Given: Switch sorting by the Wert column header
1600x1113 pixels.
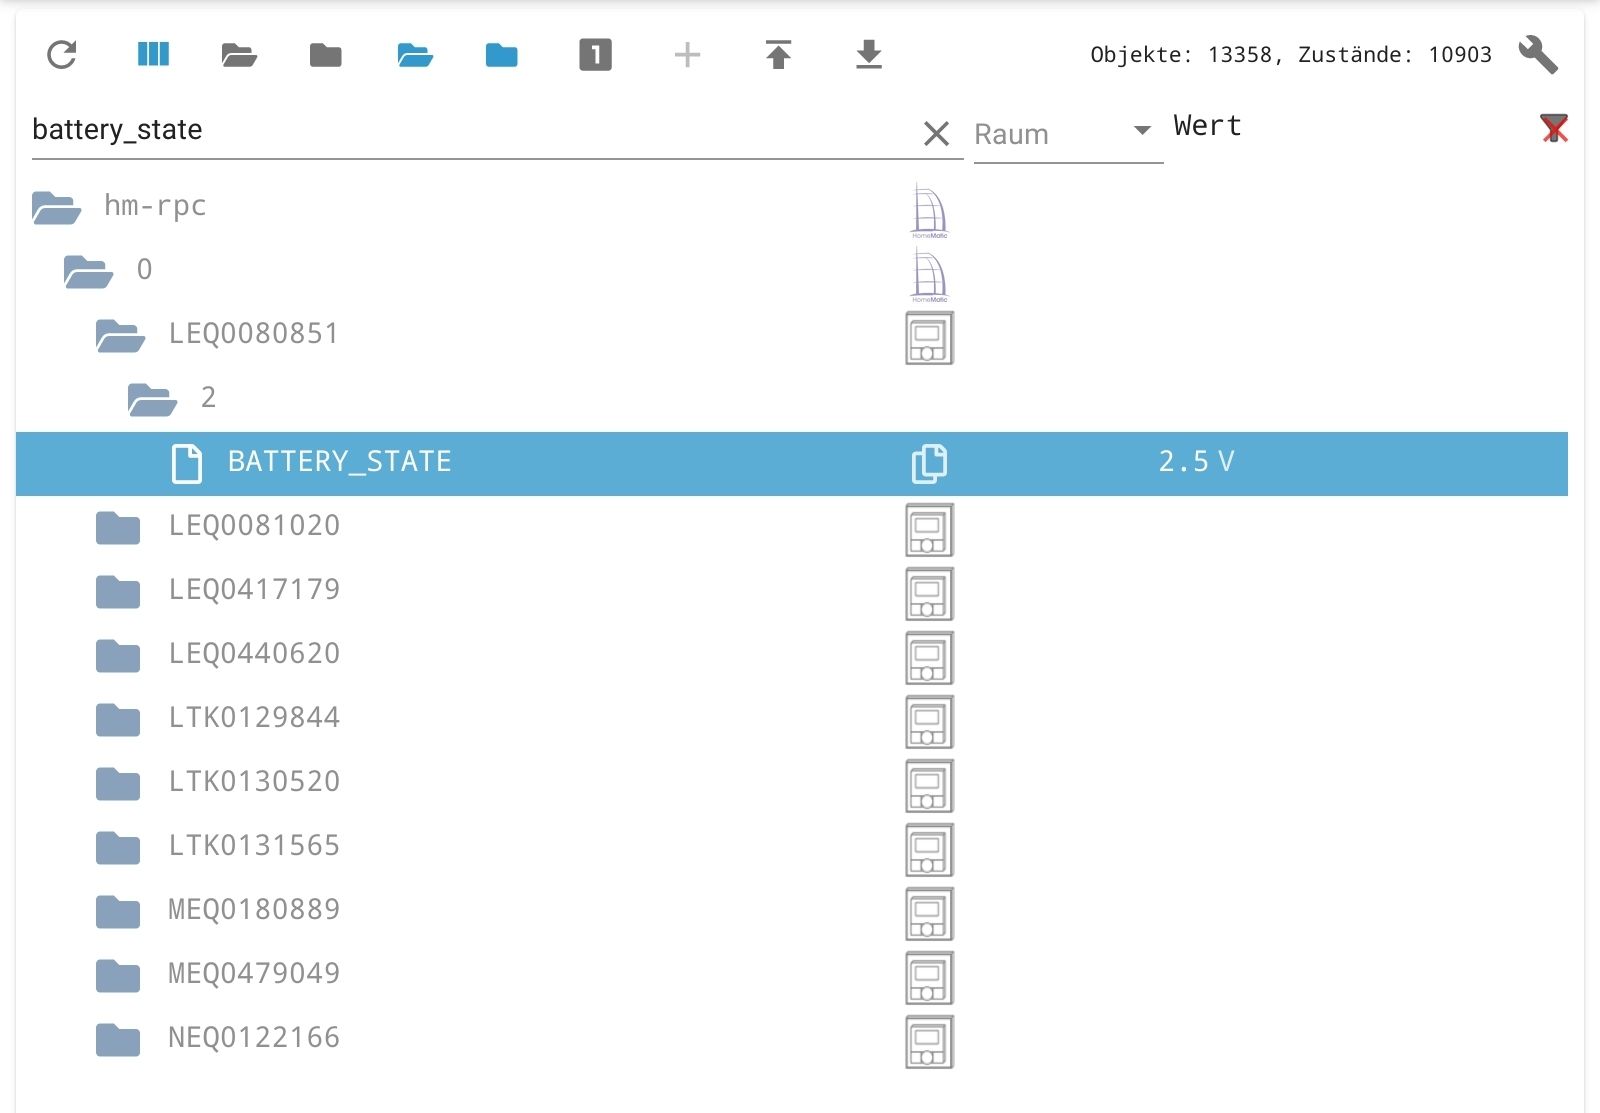Looking at the screenshot, I should click(x=1206, y=126).
